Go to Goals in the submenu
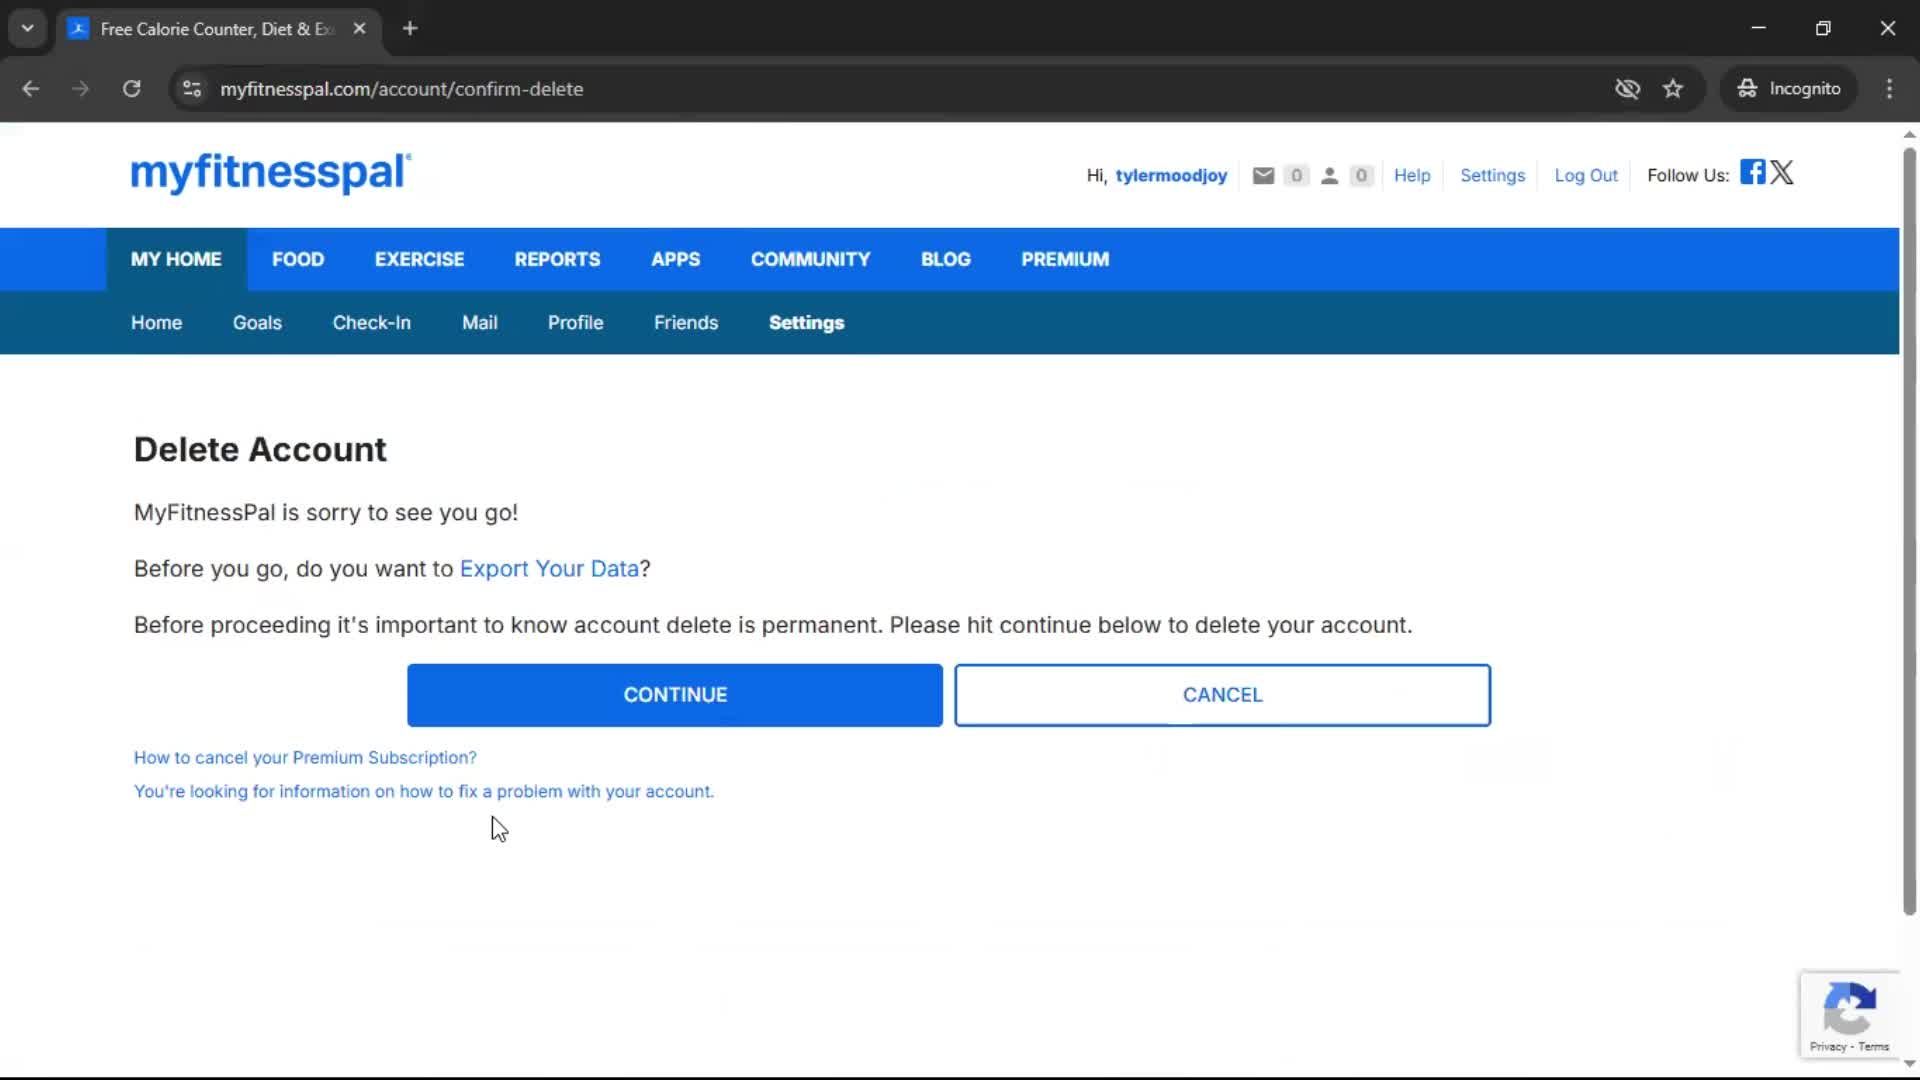1920x1080 pixels. [x=257, y=323]
